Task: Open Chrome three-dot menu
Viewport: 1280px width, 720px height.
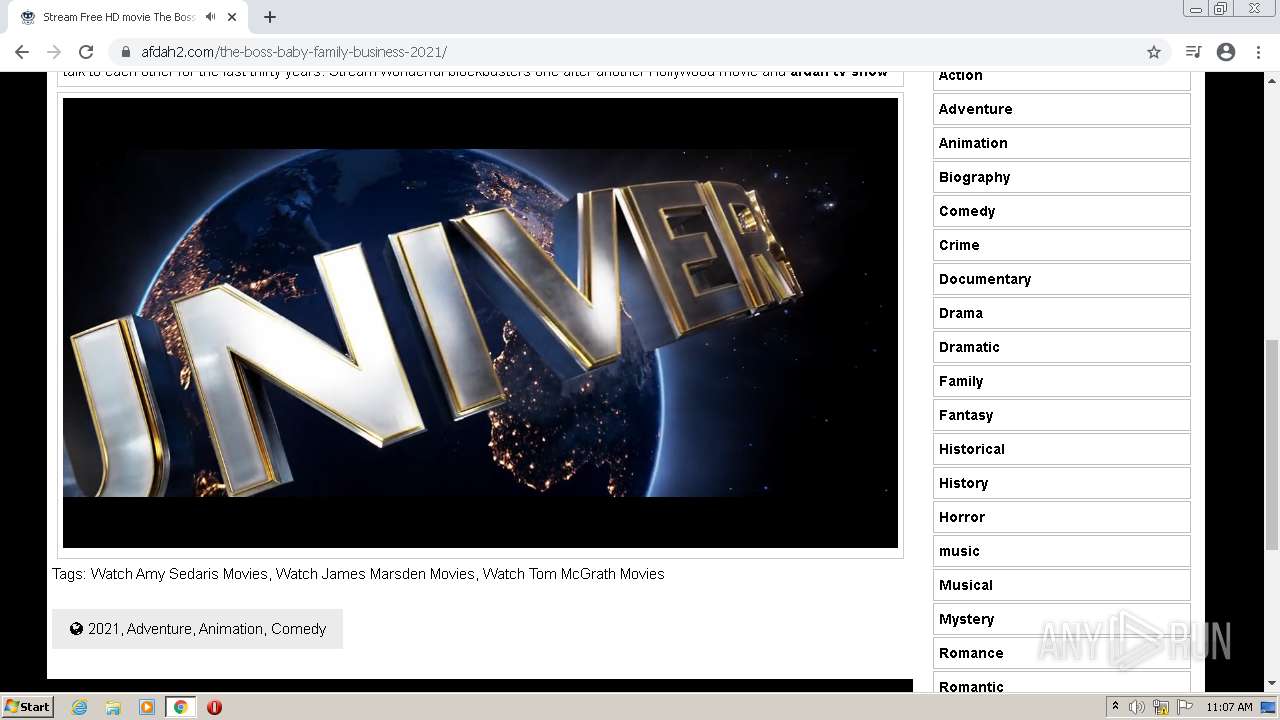Action: [1258, 52]
